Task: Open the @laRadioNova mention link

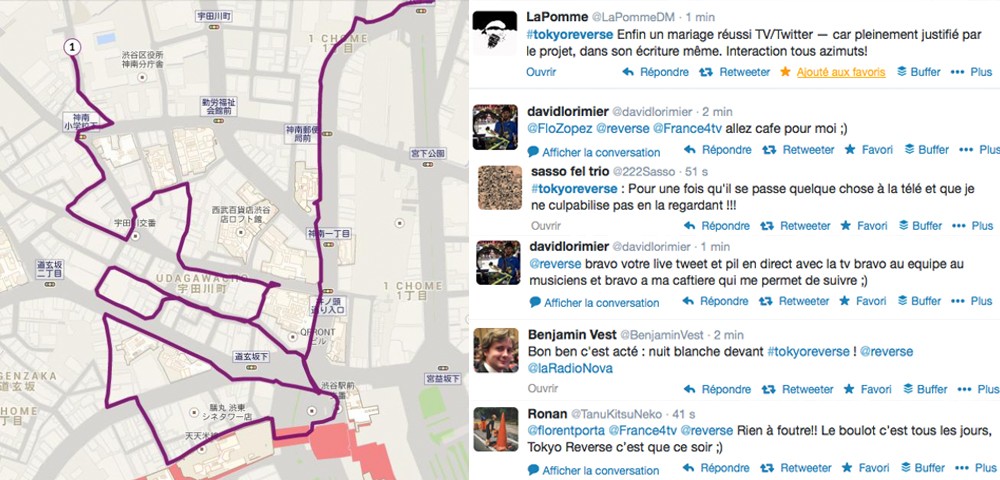Action: click(570, 368)
